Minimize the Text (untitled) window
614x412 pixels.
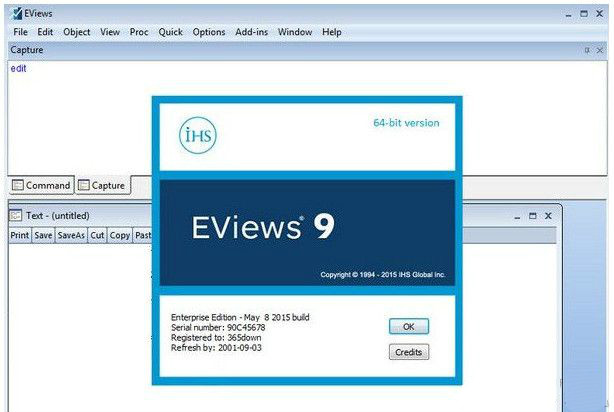(x=517, y=216)
